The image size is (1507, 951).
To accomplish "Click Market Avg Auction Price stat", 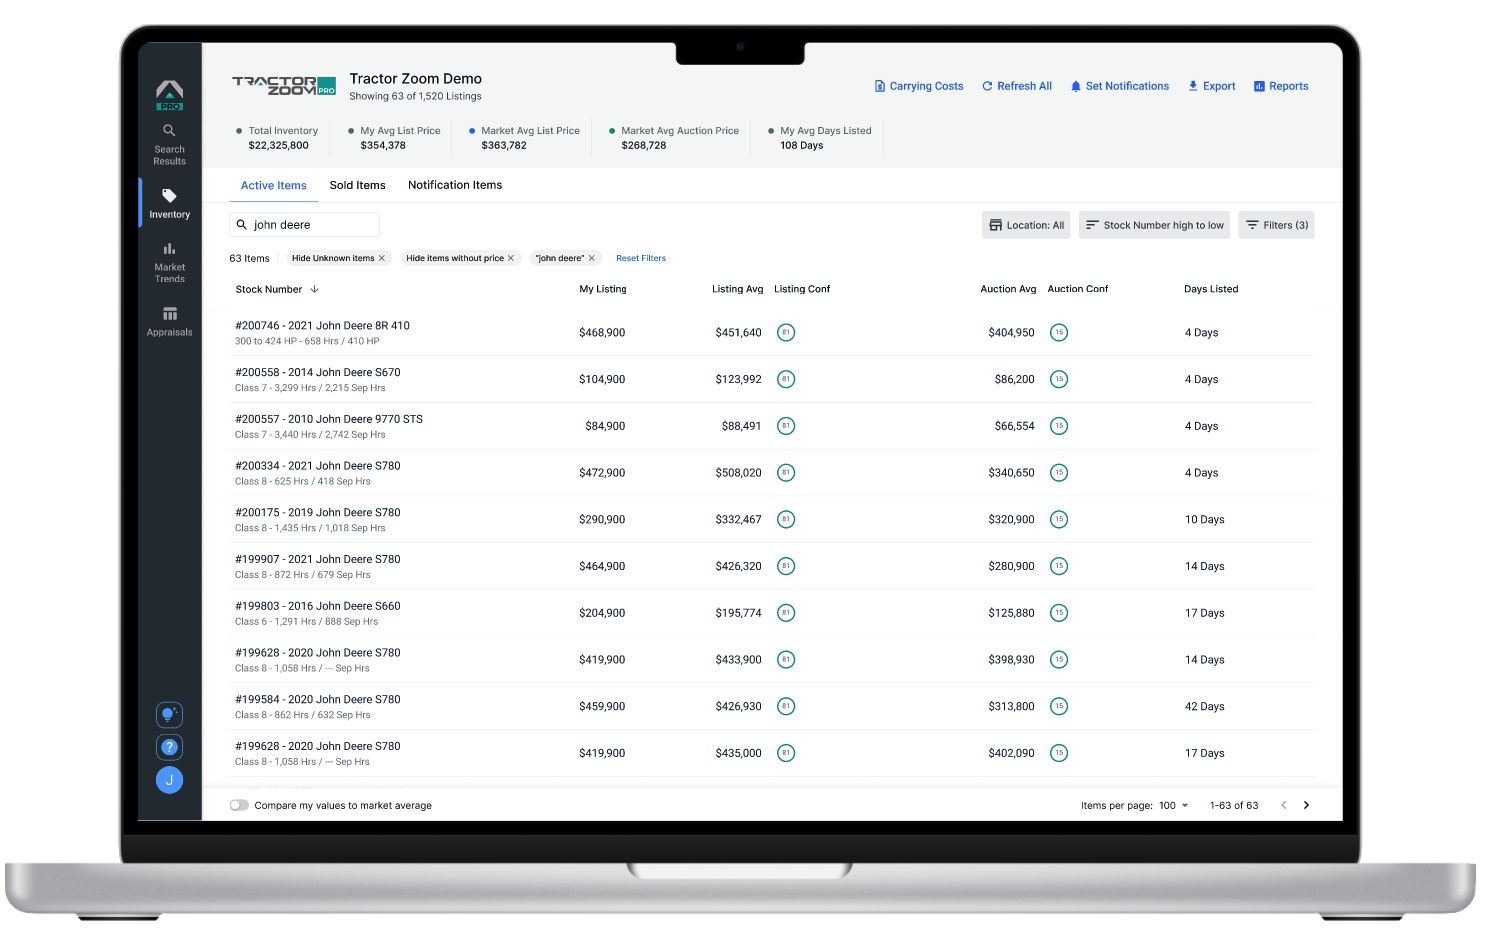I will [674, 138].
